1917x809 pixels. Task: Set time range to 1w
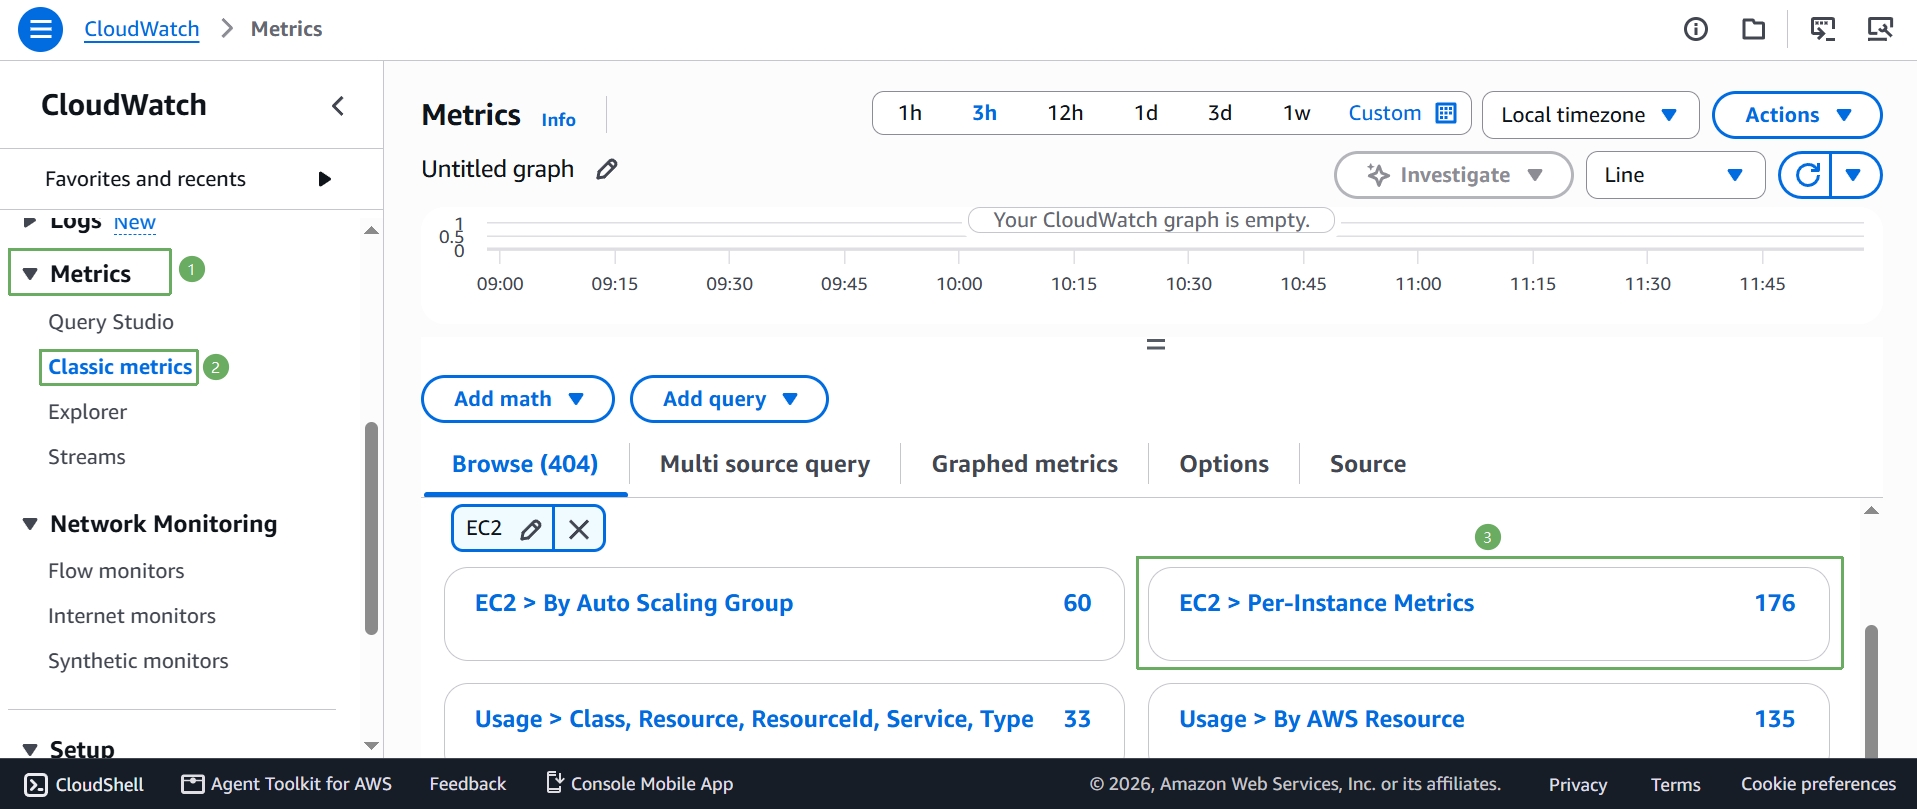1297,113
